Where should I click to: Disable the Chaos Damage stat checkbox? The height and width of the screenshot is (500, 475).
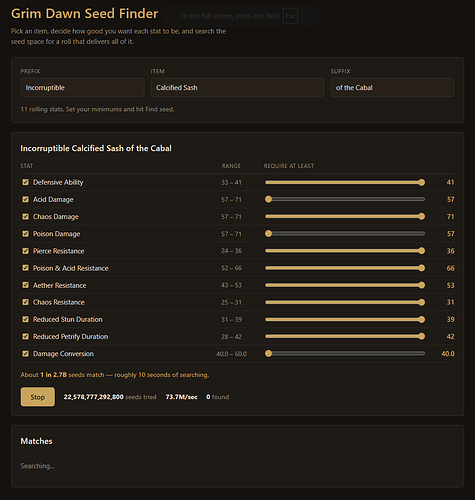point(25,216)
